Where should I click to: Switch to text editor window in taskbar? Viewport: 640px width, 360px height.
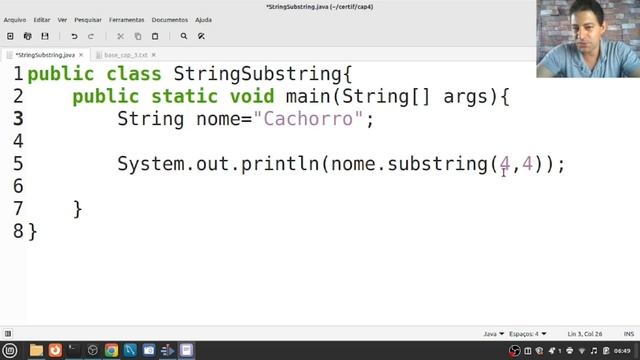[x=187, y=350]
